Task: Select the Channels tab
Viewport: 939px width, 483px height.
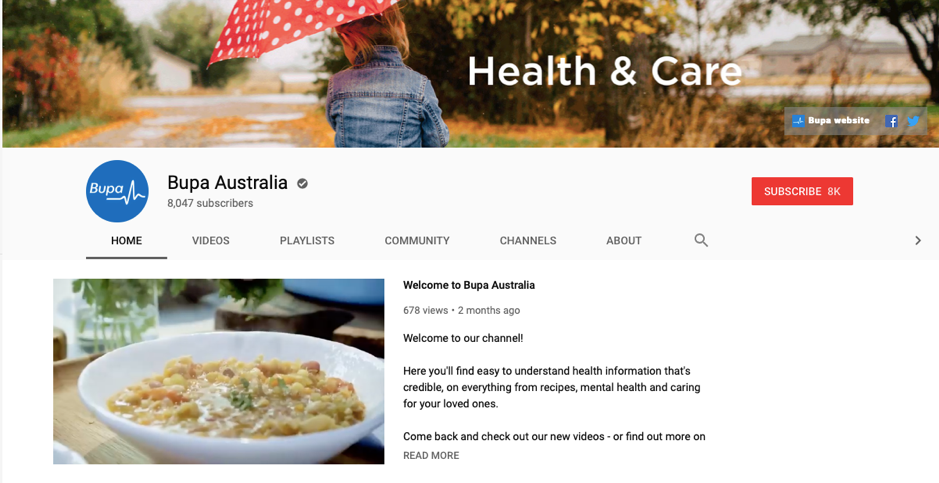Action: pyautogui.click(x=528, y=241)
